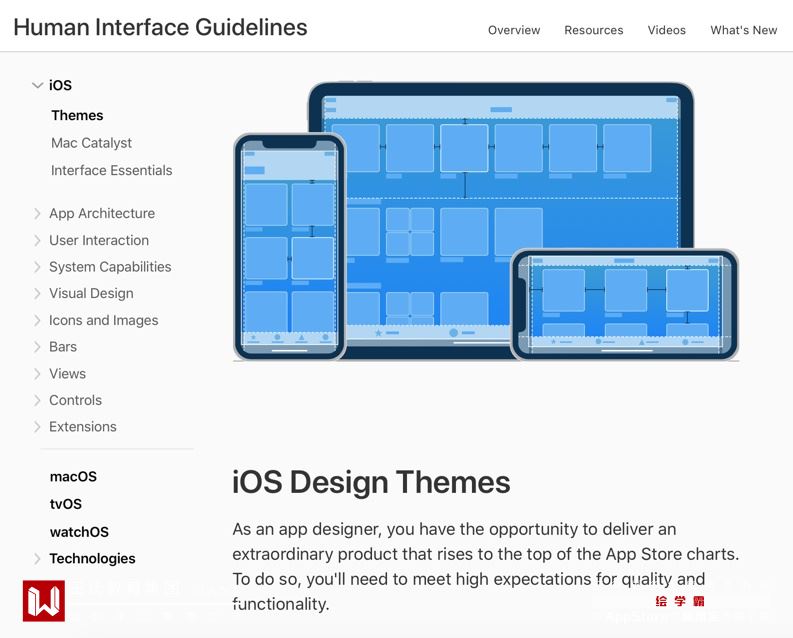Viewport: 793px width, 638px height.
Task: Click the iOS Design Themes heading
Action: click(x=371, y=482)
